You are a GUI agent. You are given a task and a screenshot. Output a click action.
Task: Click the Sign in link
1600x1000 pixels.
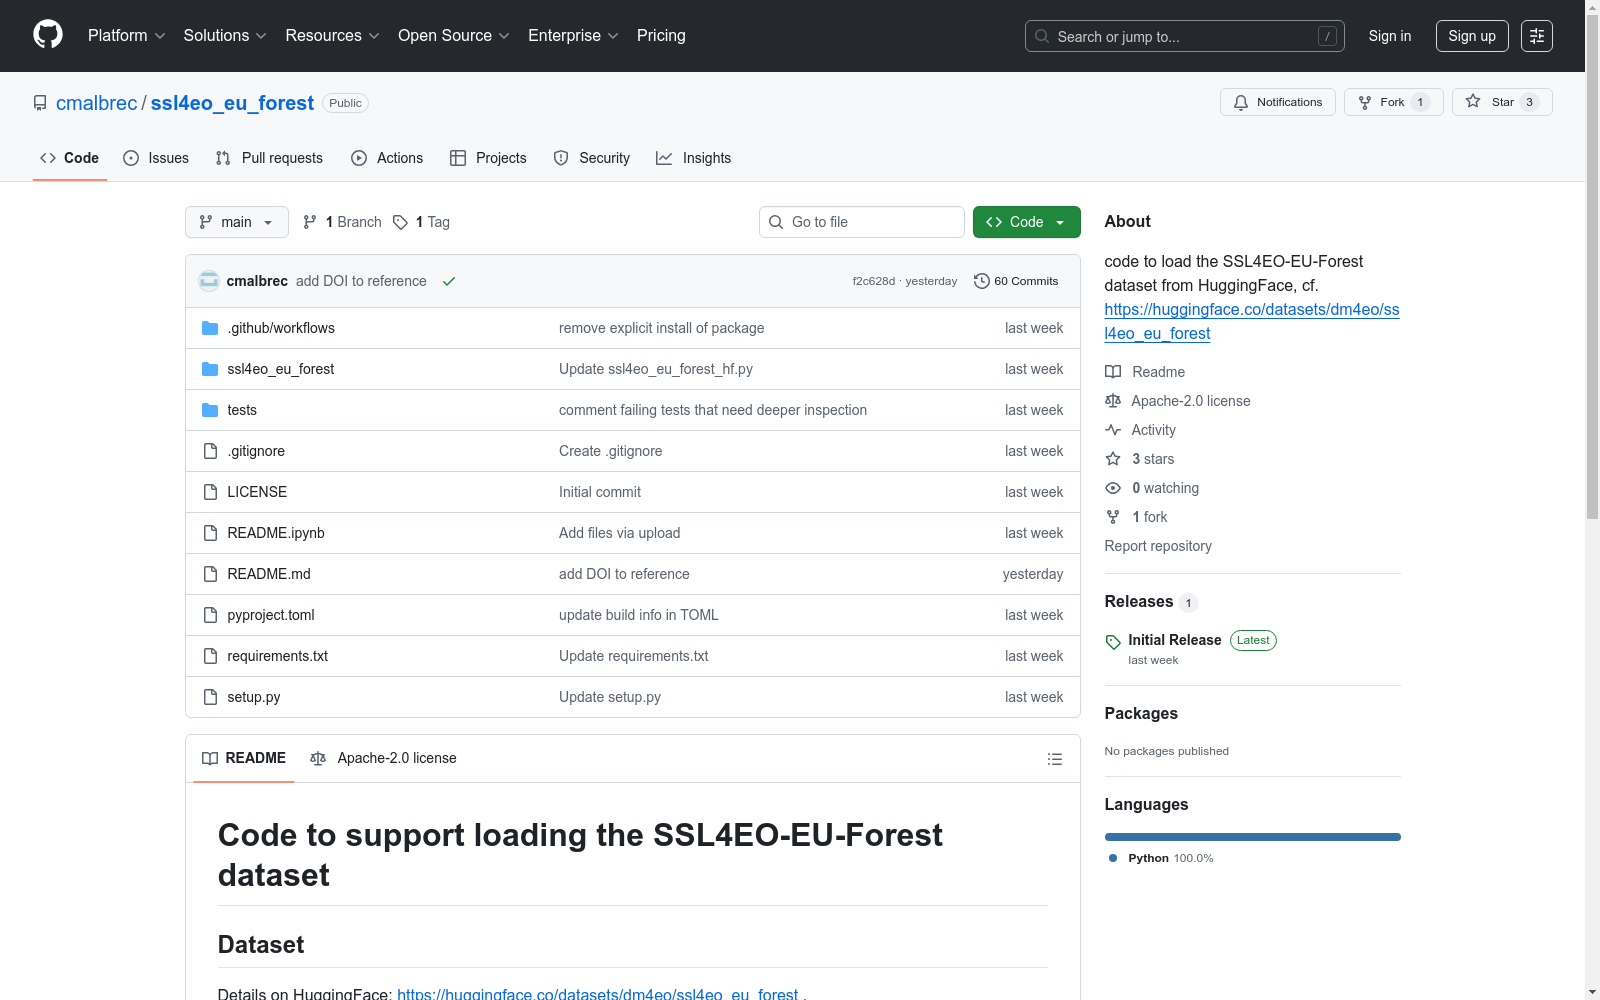click(x=1390, y=36)
